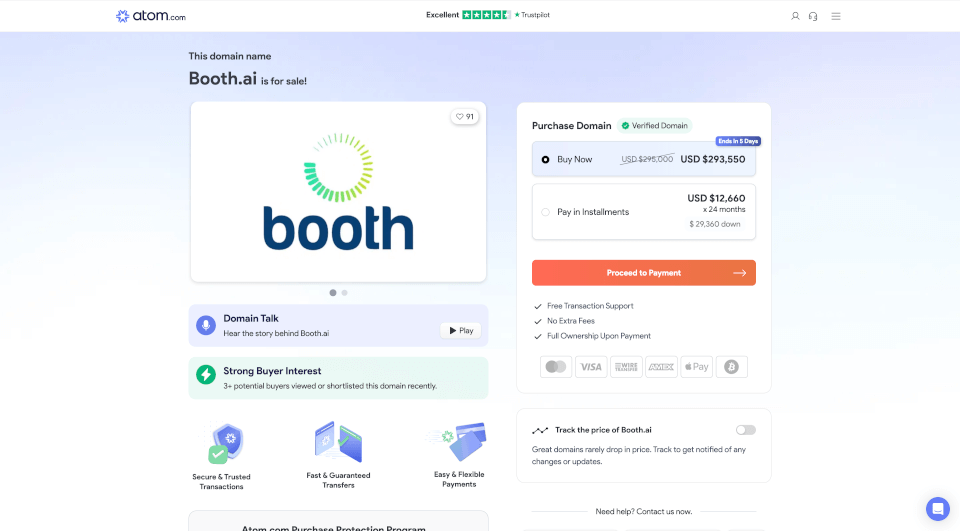Click the AMEX payment icon

661,367
